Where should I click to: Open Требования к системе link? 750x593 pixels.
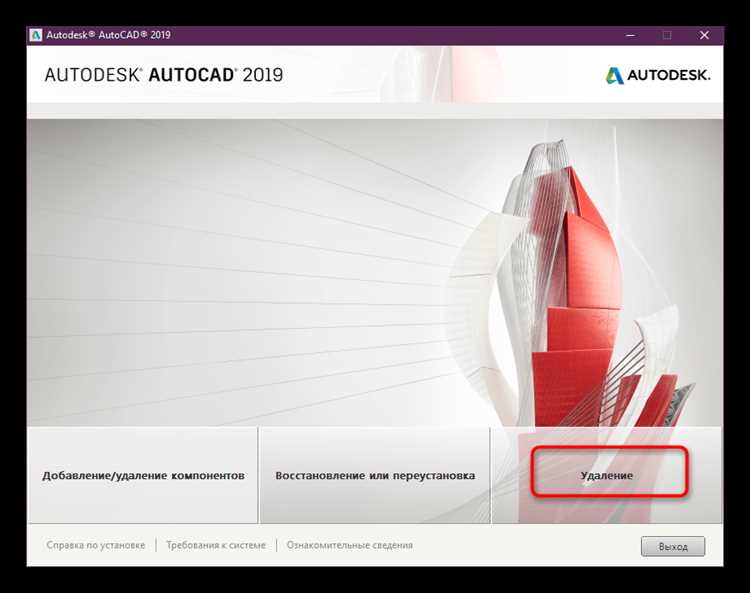coord(216,545)
